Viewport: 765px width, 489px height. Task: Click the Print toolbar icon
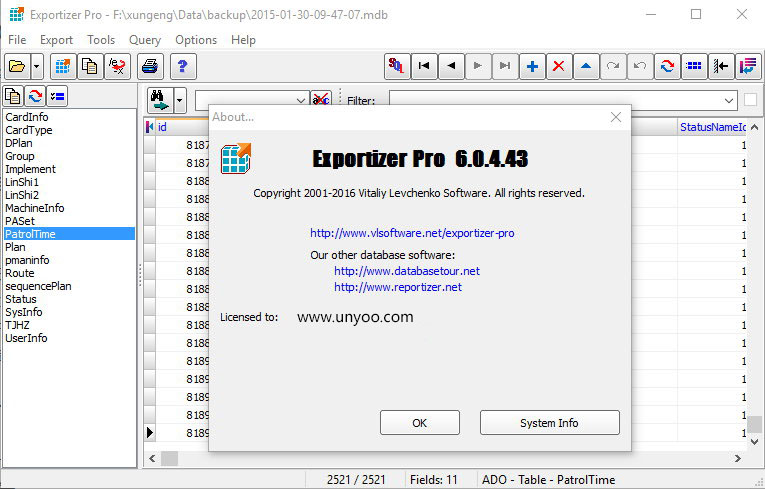point(150,66)
